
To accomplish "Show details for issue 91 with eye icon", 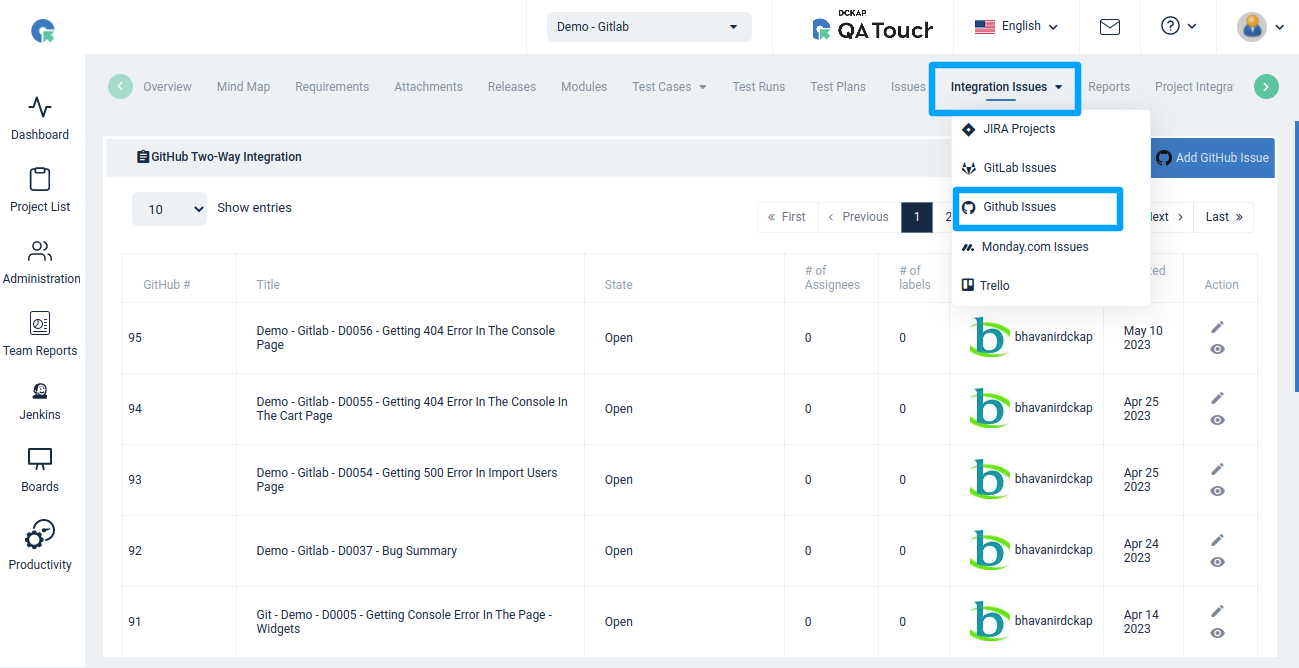I will click(x=1218, y=633).
